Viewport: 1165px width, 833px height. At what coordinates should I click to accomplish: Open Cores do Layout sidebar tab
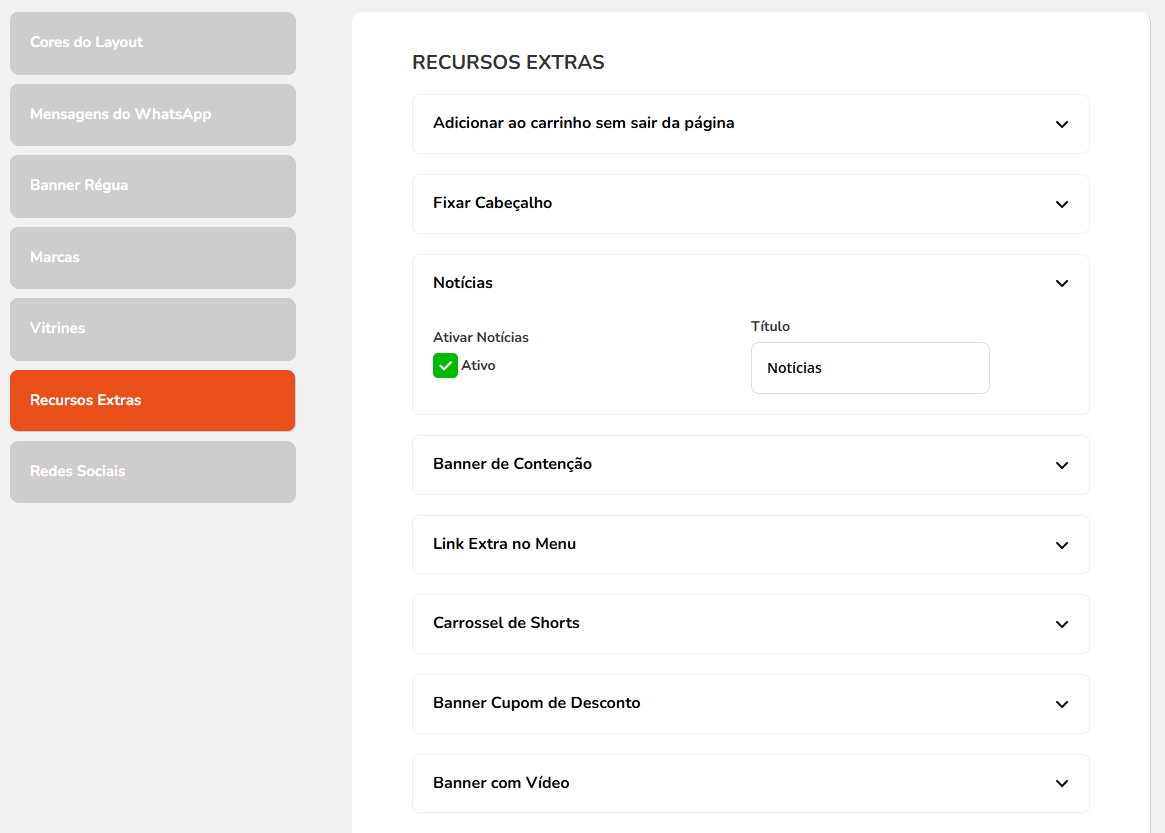[x=152, y=43]
